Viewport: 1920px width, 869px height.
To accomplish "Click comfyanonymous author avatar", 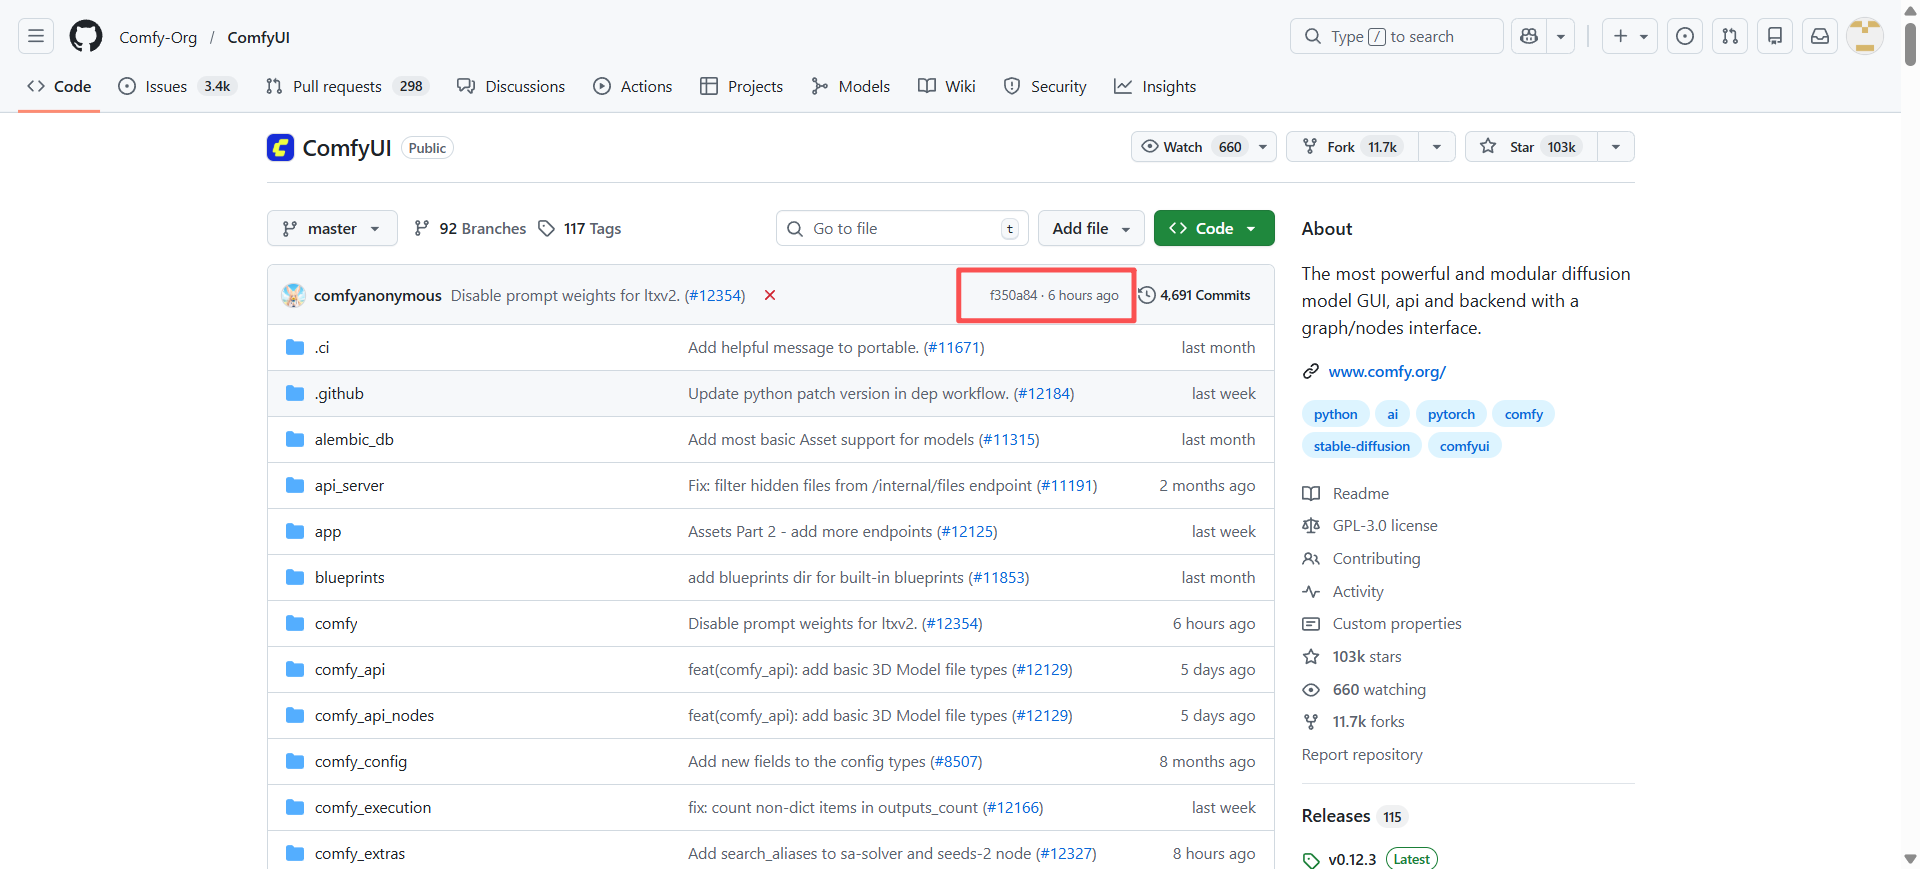I will [x=294, y=295].
